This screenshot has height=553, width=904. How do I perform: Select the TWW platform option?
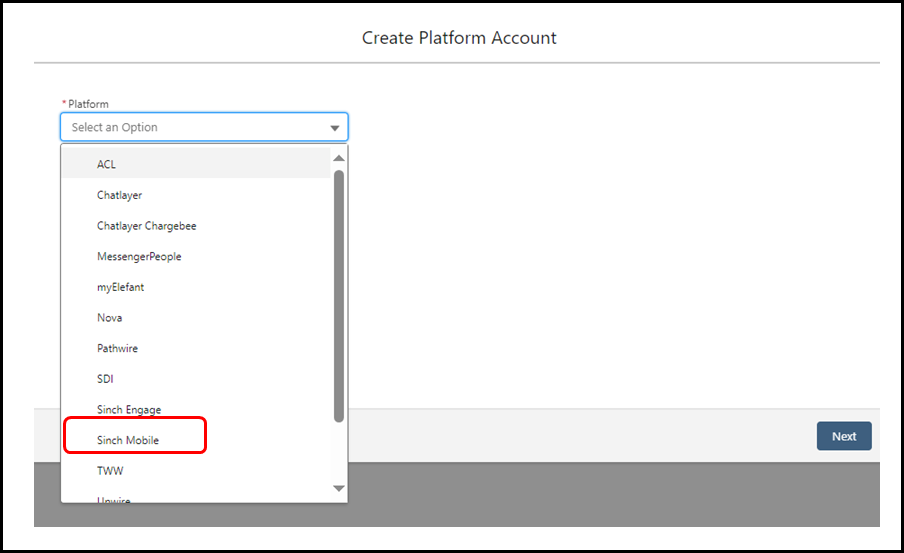[x=197, y=471]
